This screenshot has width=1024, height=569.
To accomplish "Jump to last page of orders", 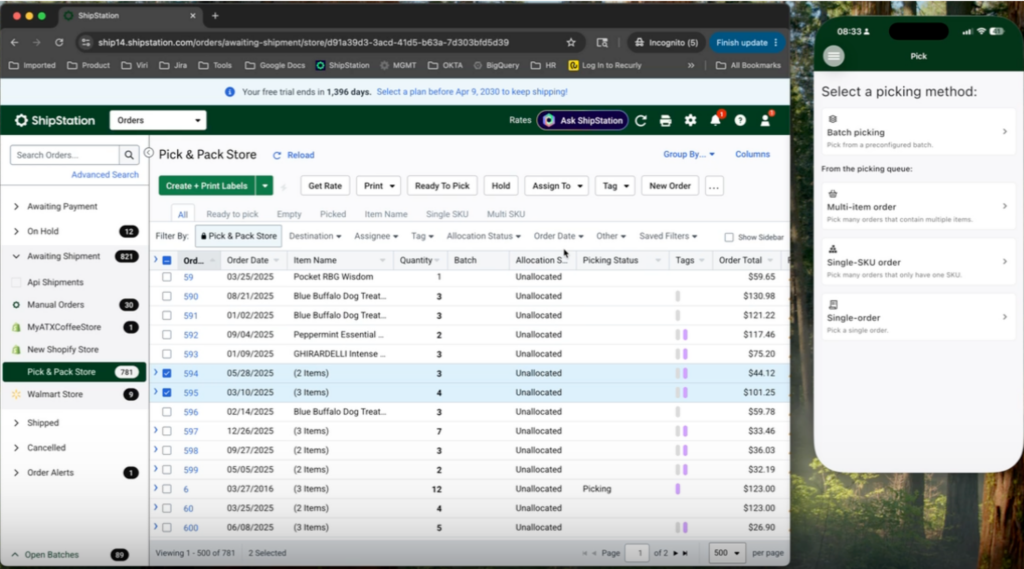I will [x=685, y=553].
